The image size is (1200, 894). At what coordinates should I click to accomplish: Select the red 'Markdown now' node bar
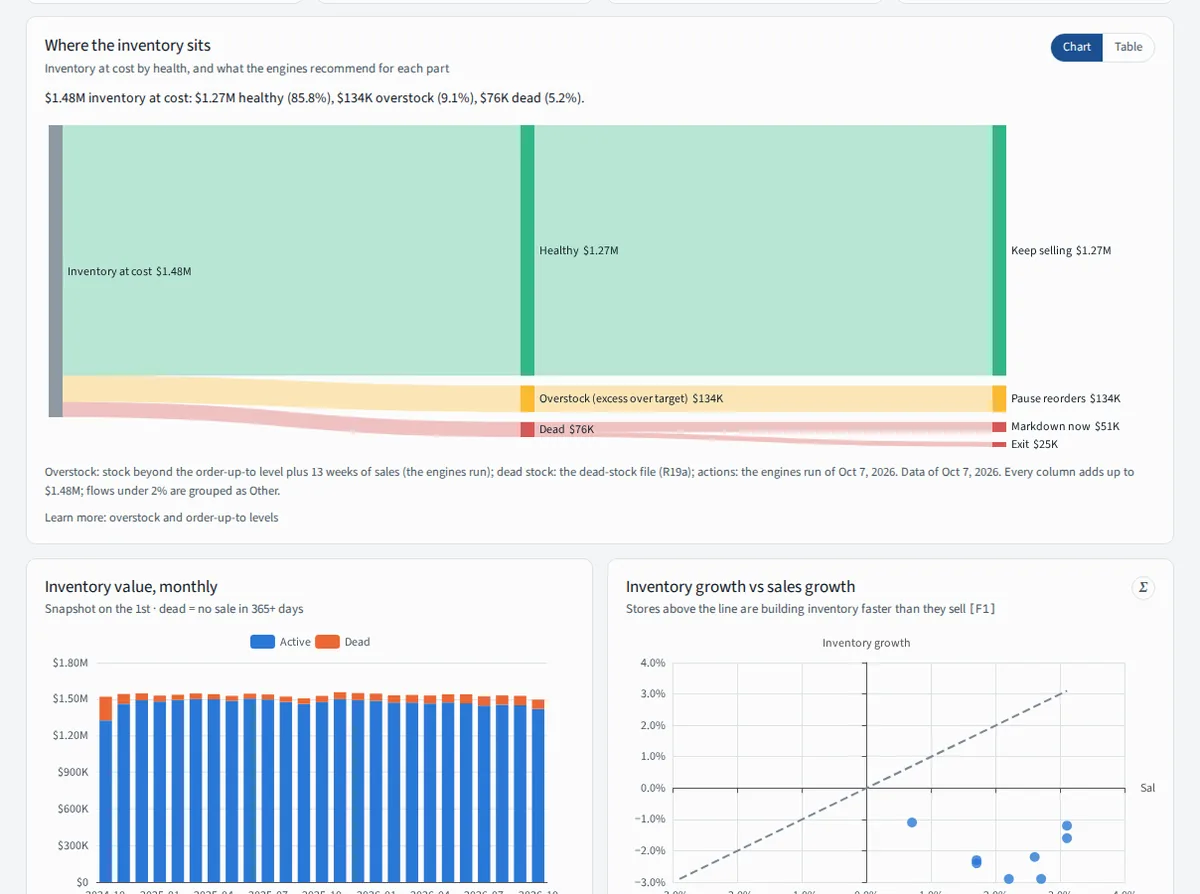[x=999, y=427]
